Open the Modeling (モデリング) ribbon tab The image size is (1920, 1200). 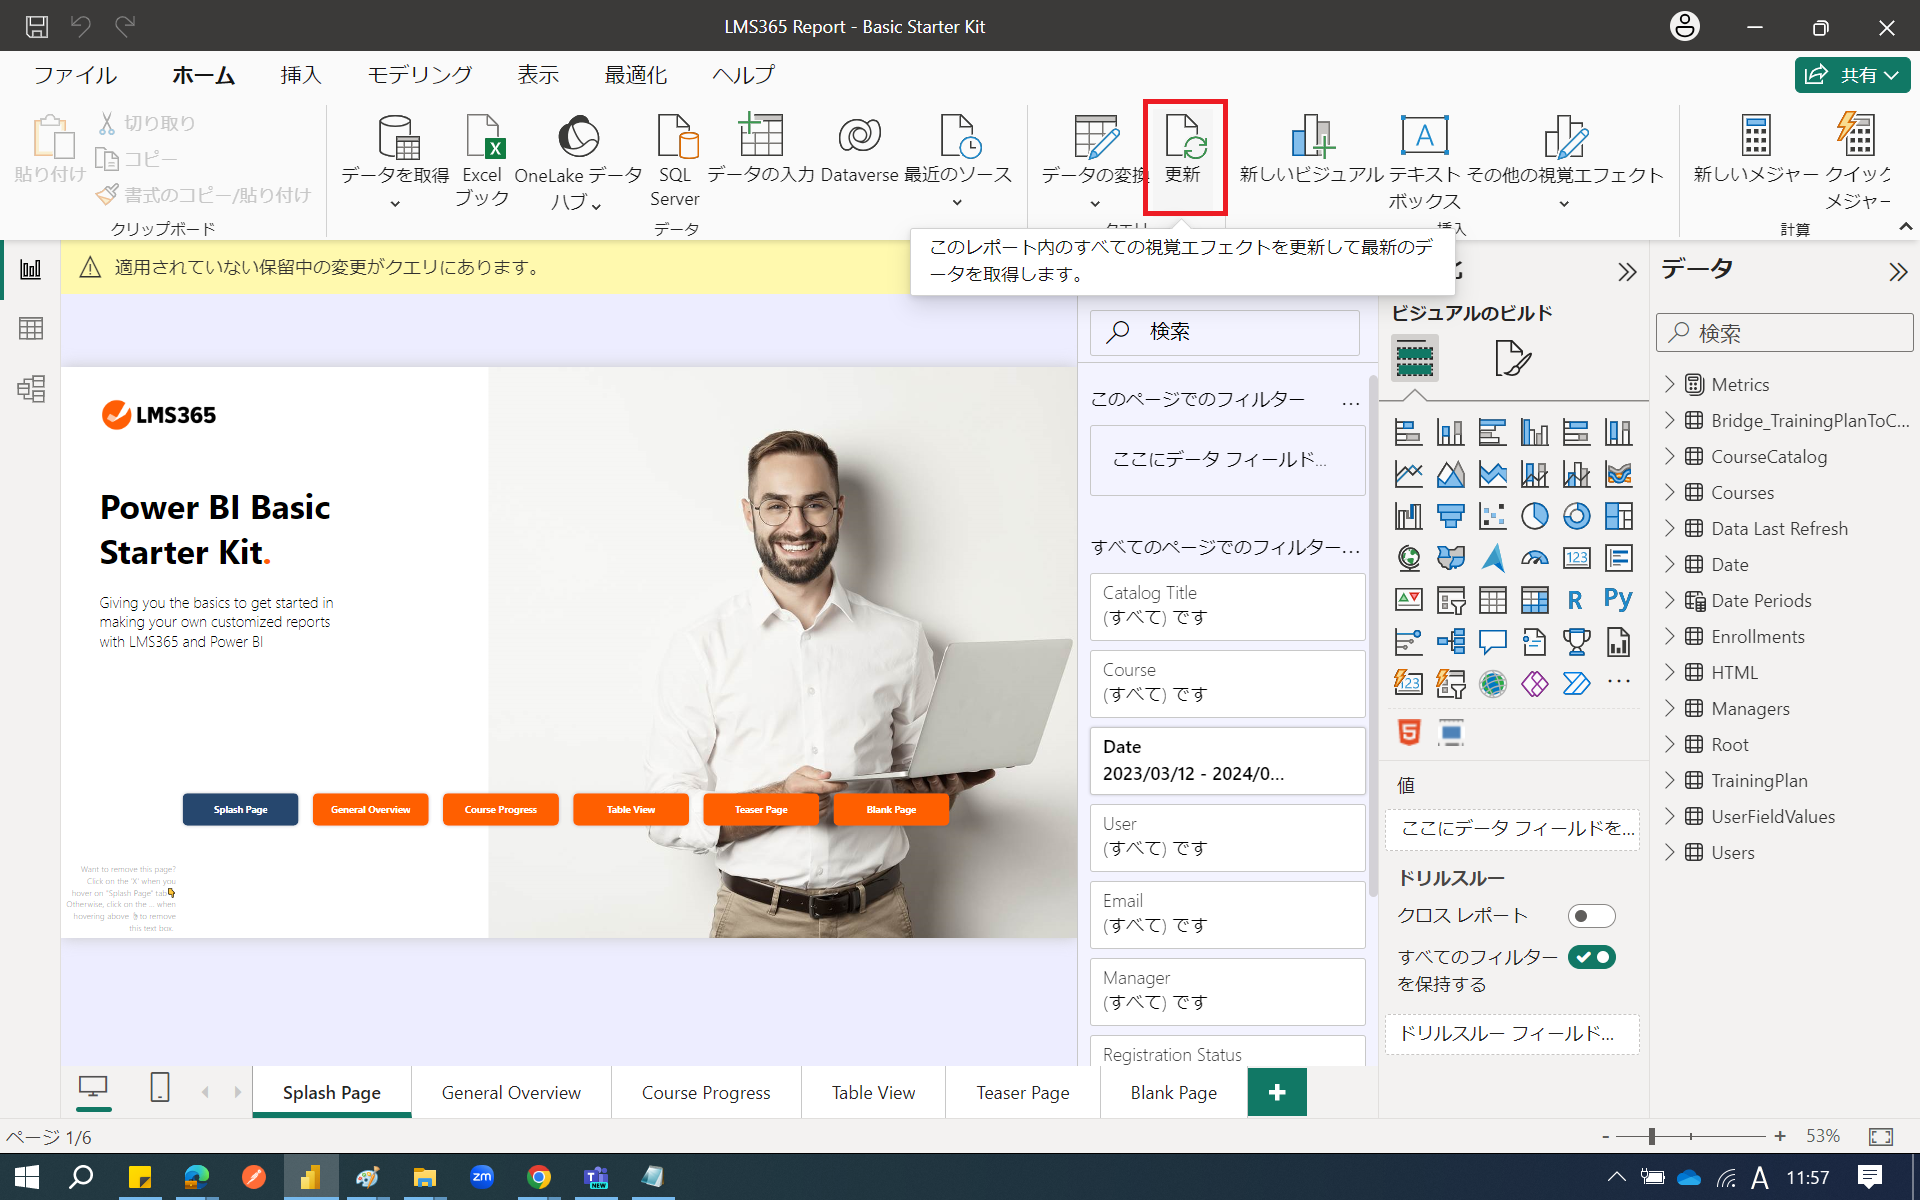pos(419,75)
